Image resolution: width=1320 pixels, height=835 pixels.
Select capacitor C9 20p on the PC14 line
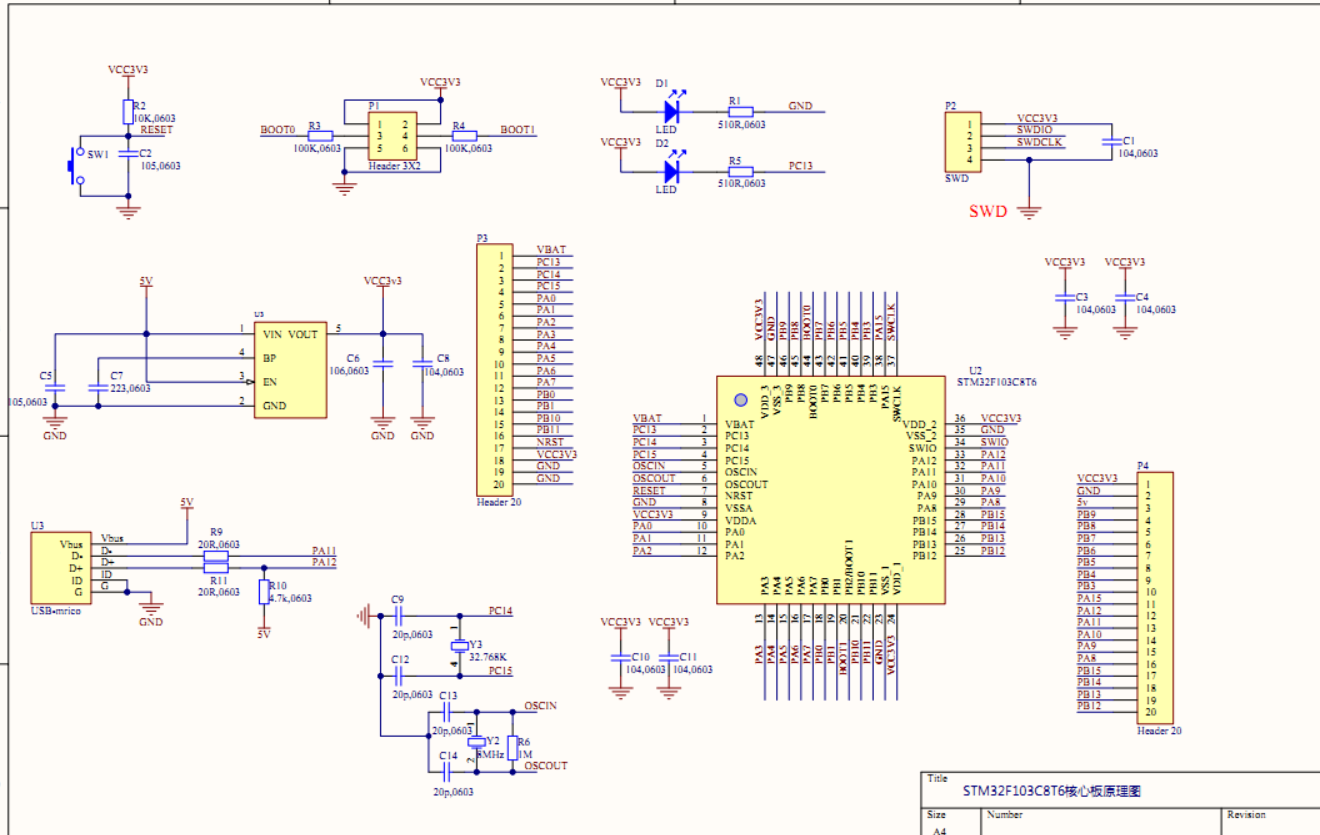397,615
